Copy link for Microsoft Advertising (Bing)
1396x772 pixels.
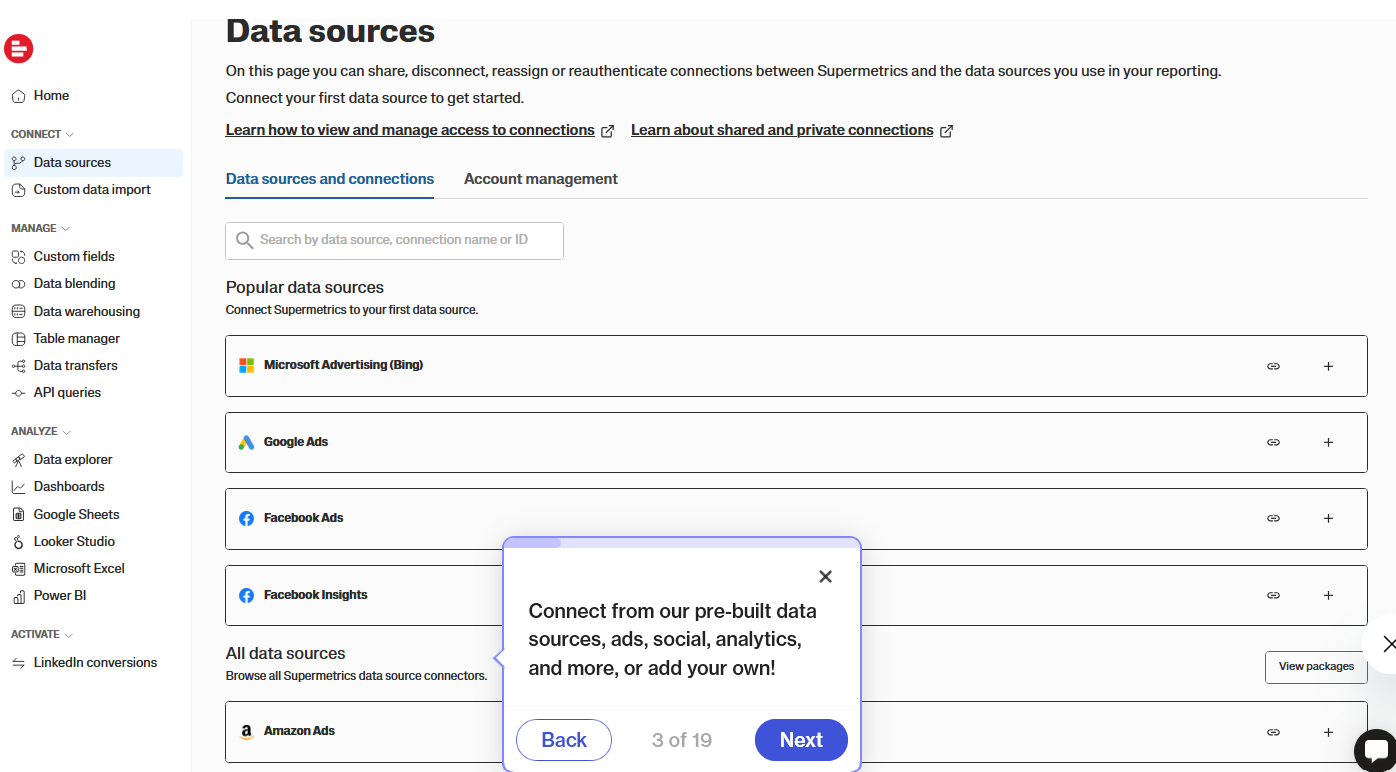coord(1273,366)
